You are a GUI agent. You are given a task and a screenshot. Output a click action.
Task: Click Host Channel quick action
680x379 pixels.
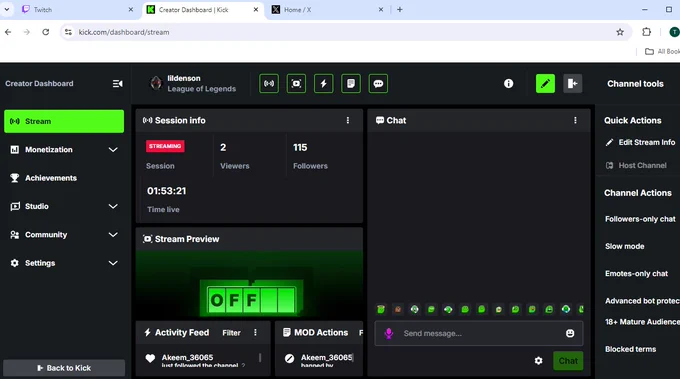636,165
